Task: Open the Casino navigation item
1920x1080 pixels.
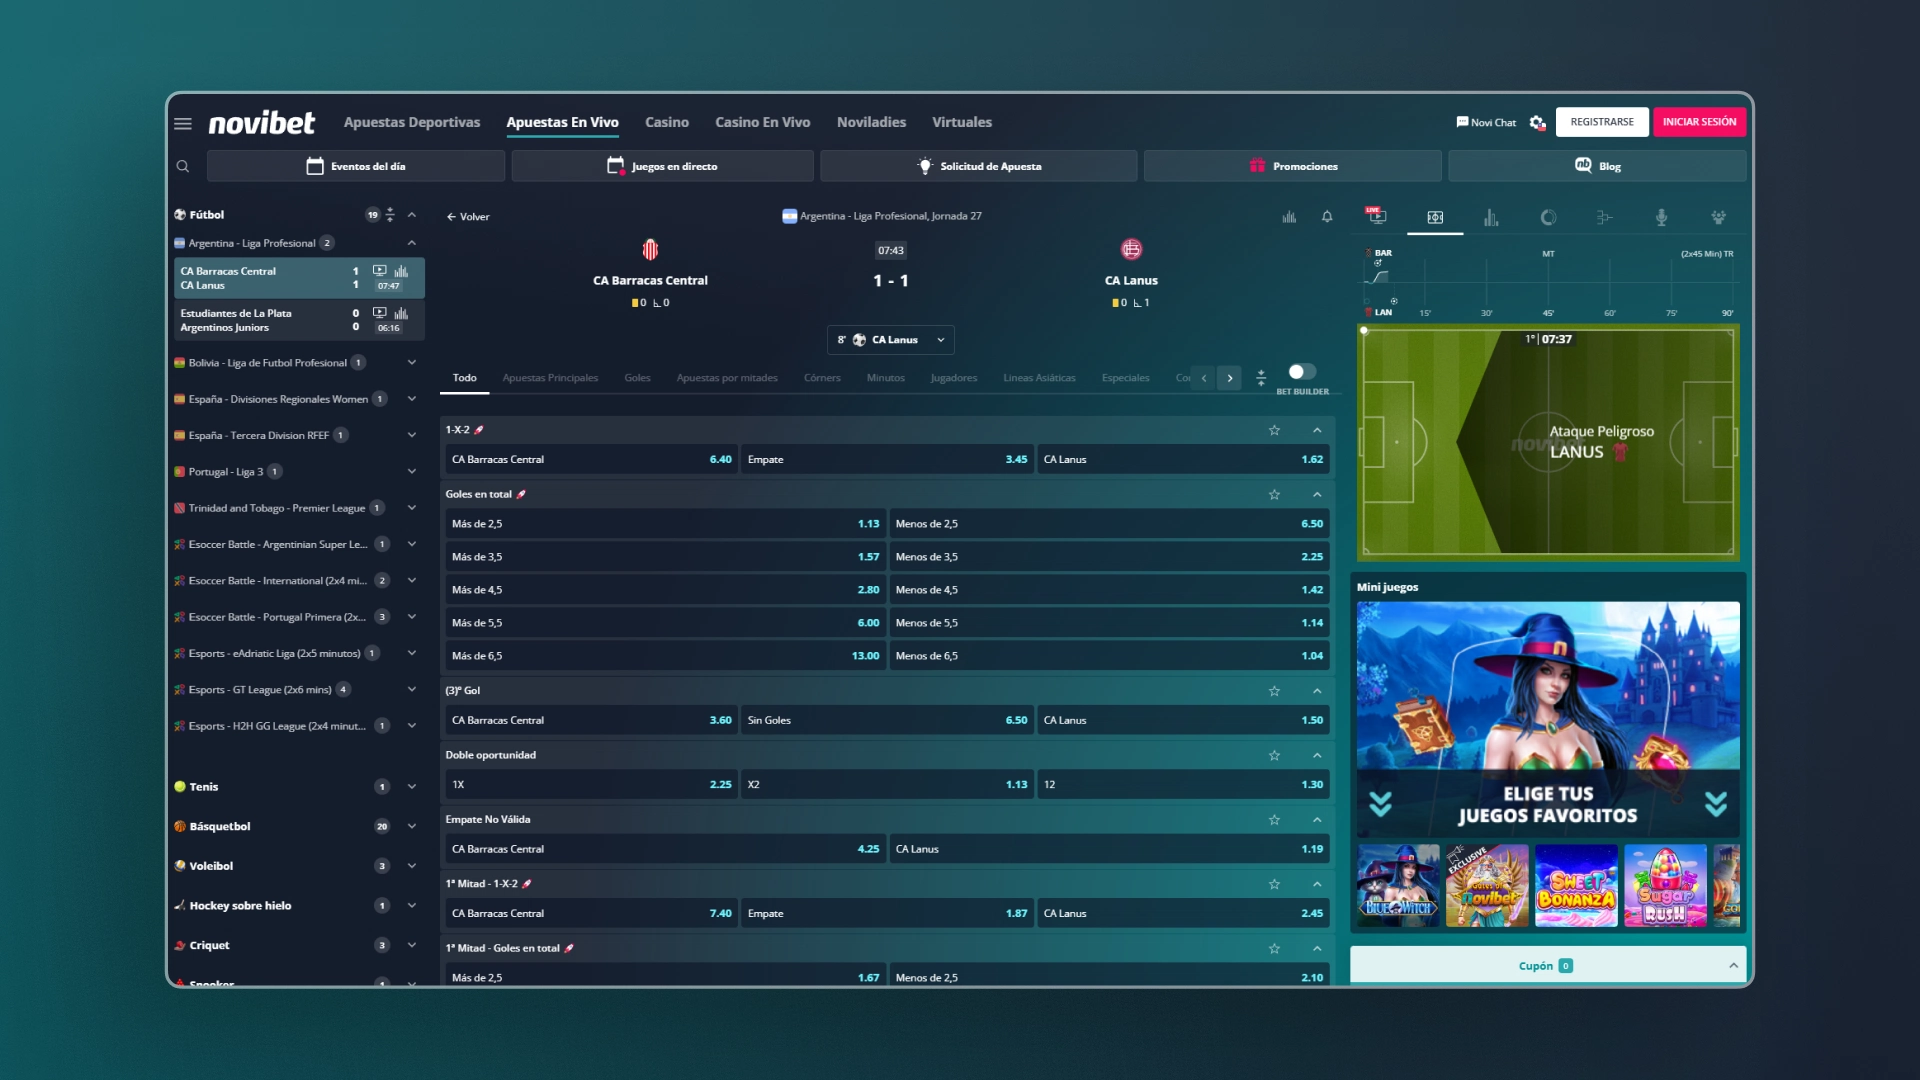Action: click(667, 122)
